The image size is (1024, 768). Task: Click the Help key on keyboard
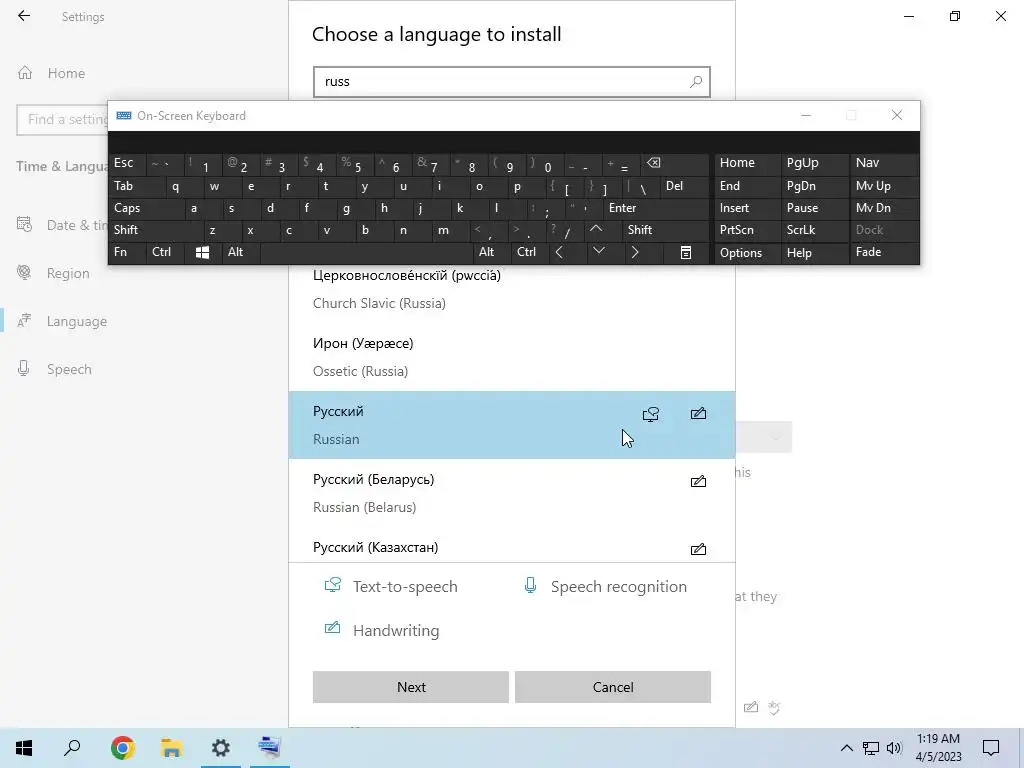click(x=815, y=253)
